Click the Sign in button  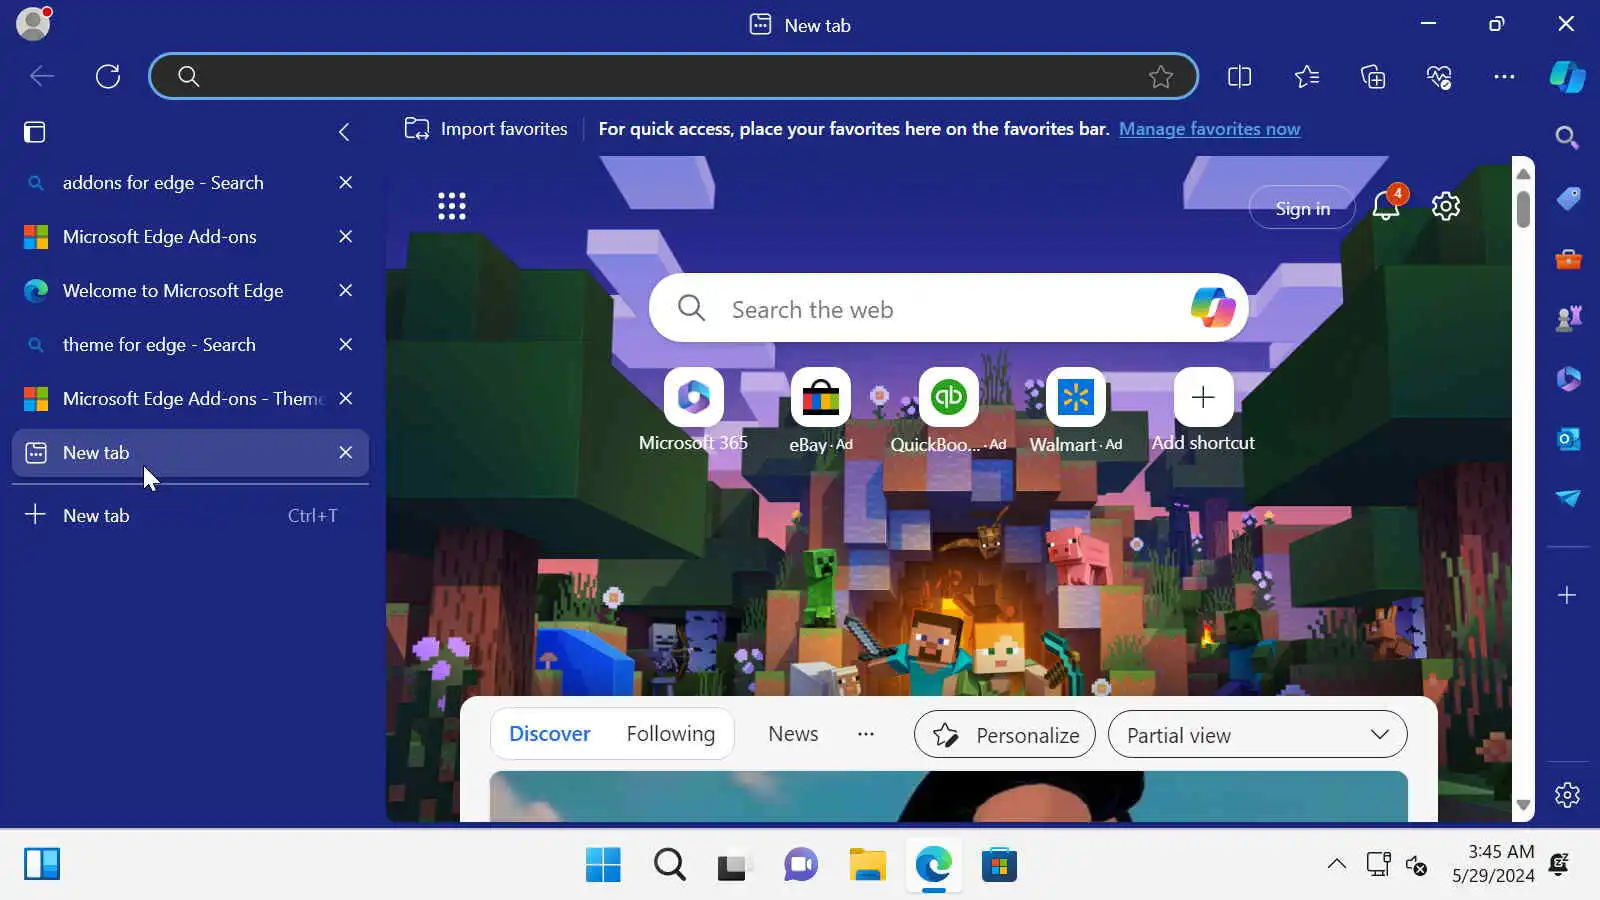click(1302, 208)
